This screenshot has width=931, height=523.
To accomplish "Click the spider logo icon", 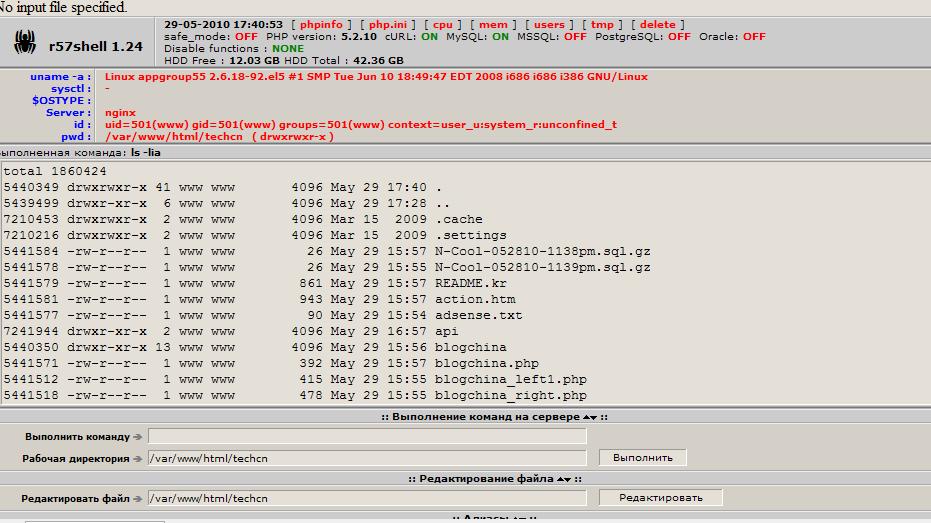I will pyautogui.click(x=25, y=42).
